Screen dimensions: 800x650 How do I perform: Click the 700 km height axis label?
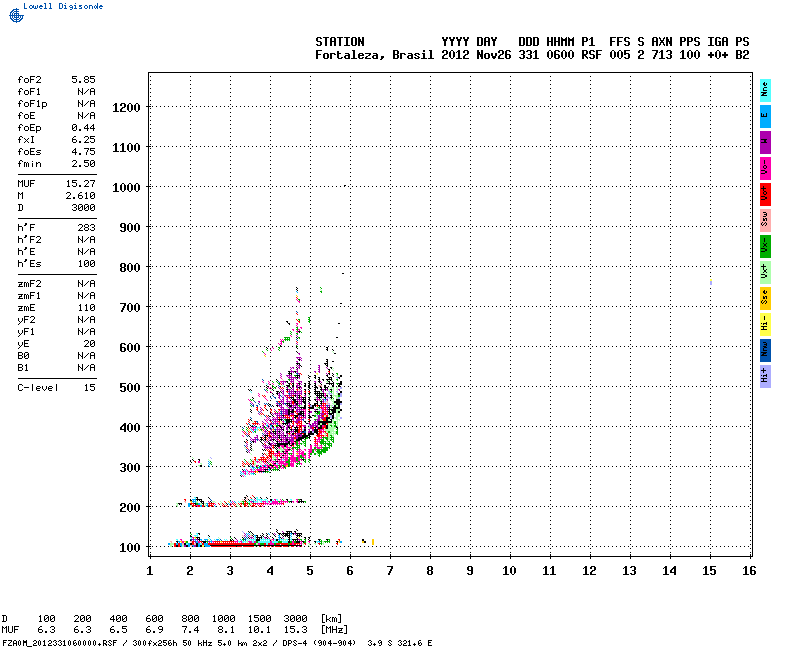(x=130, y=308)
